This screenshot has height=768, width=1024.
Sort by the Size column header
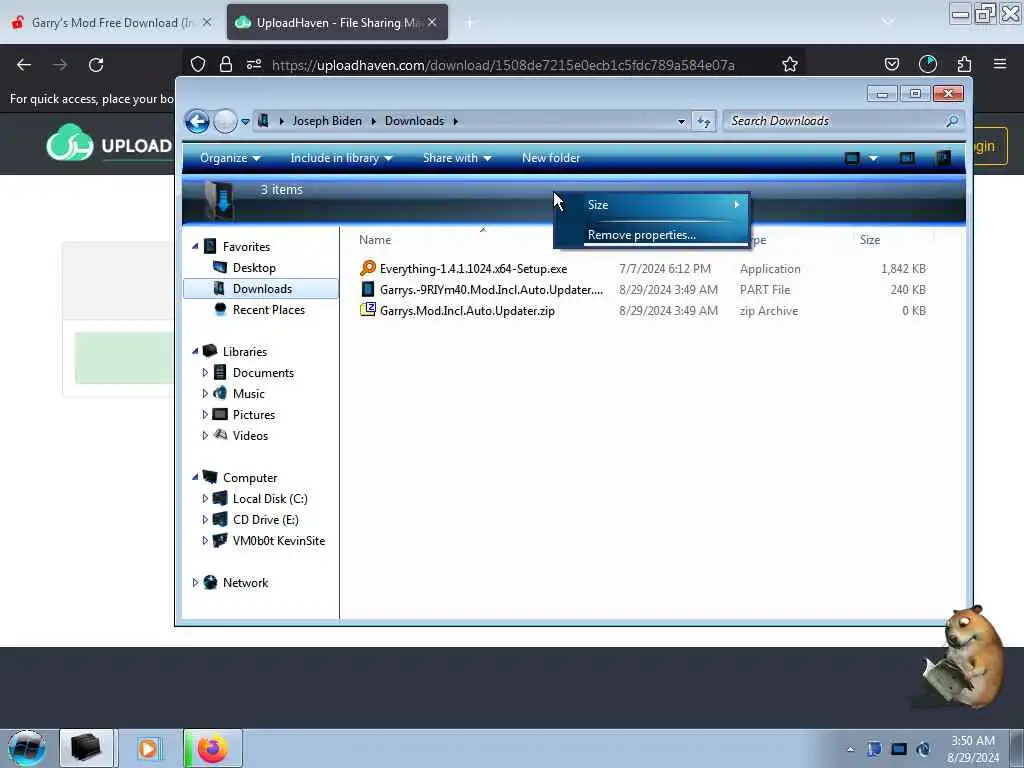click(x=870, y=240)
